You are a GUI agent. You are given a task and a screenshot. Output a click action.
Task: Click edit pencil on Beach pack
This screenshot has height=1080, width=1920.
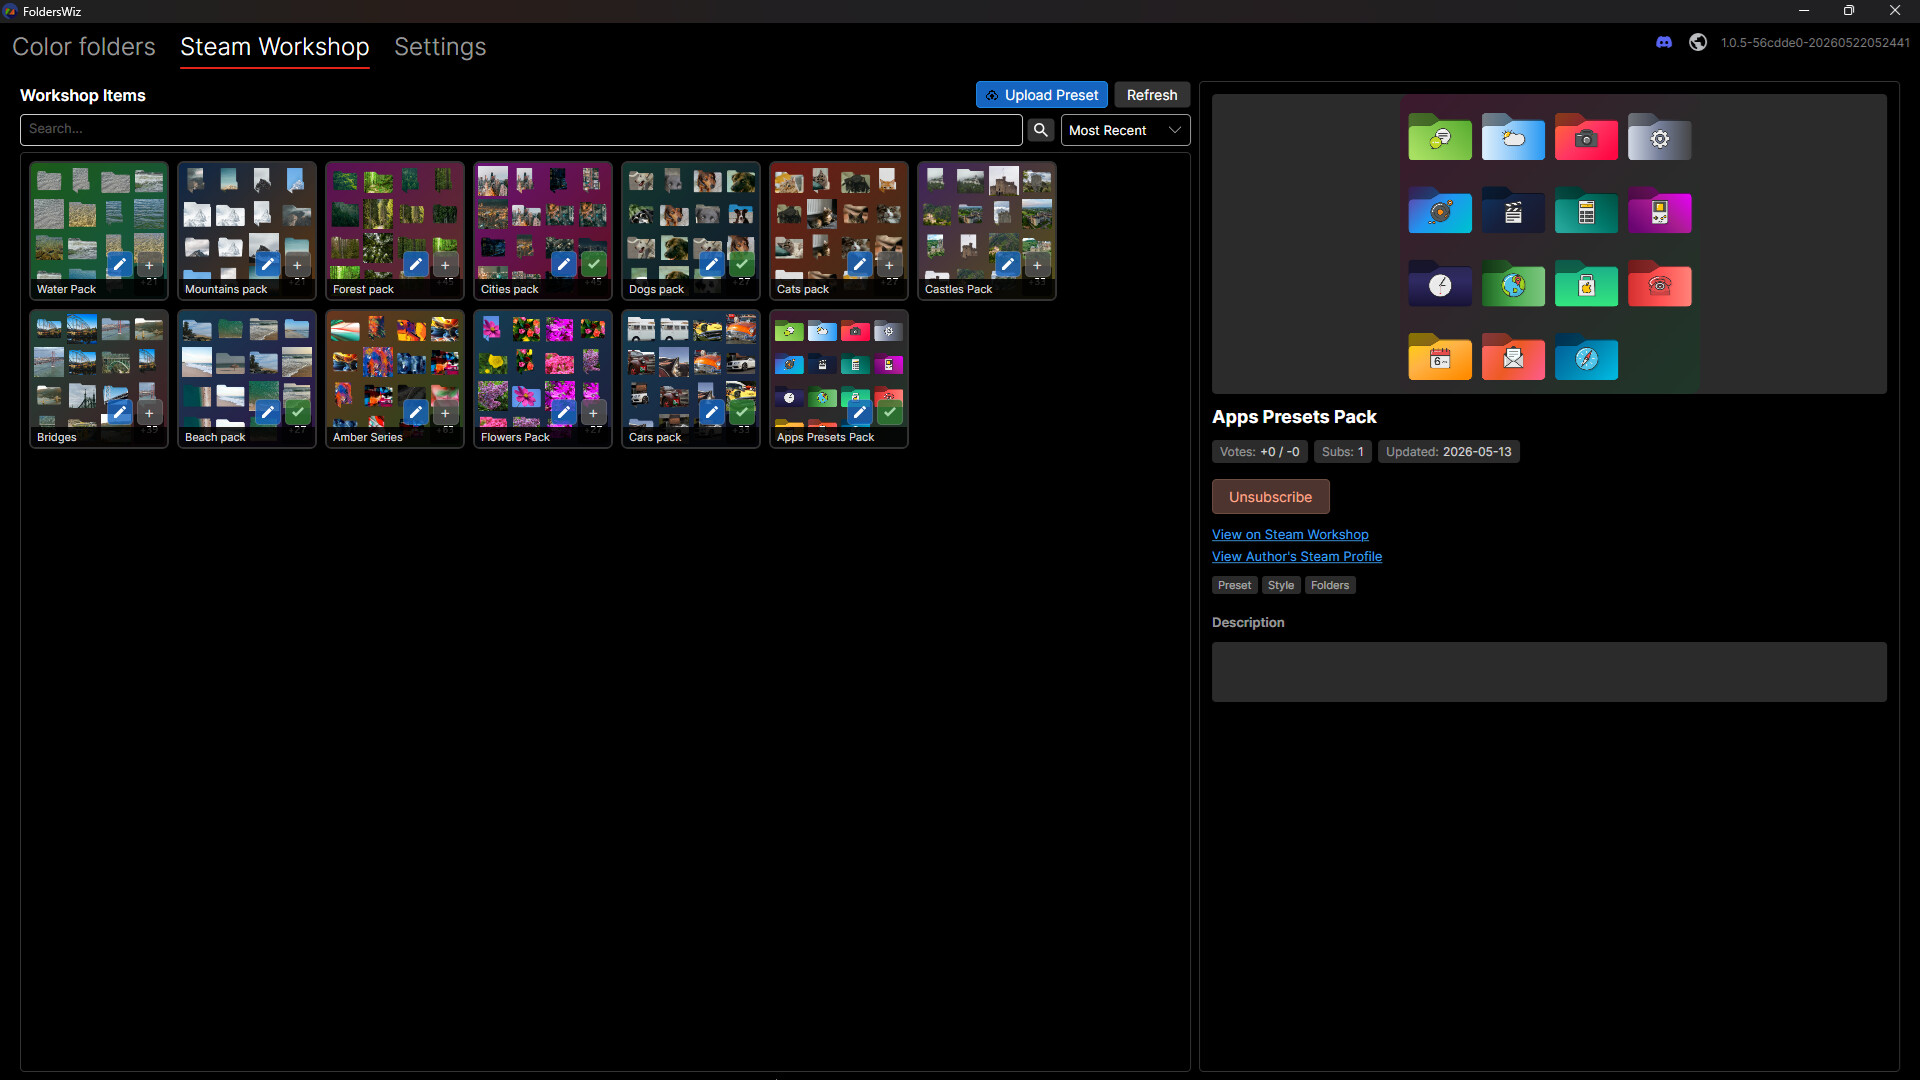[267, 413]
